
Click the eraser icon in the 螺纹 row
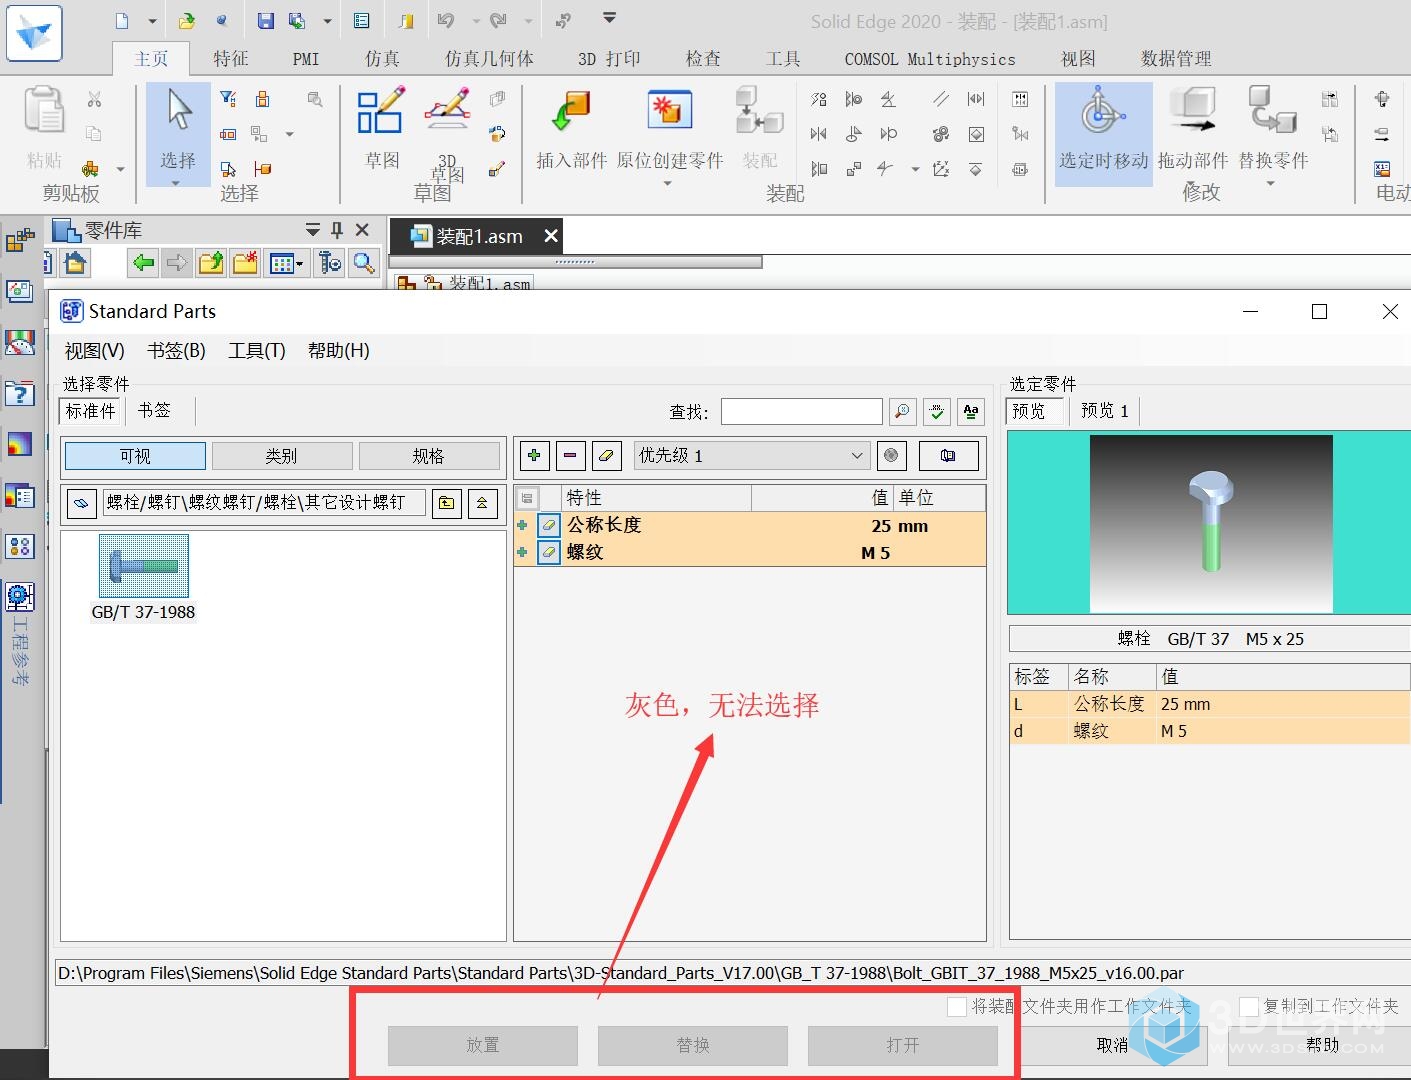click(x=549, y=552)
